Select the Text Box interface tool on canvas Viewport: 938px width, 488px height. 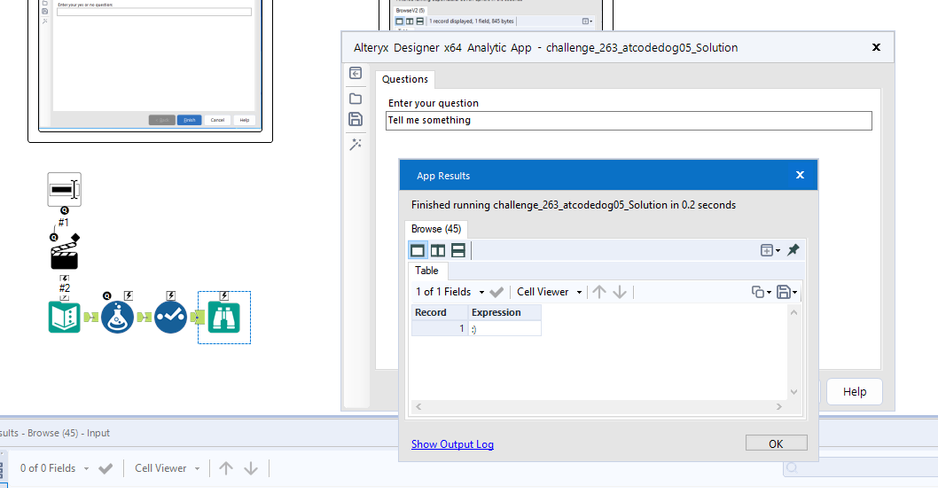(65, 190)
